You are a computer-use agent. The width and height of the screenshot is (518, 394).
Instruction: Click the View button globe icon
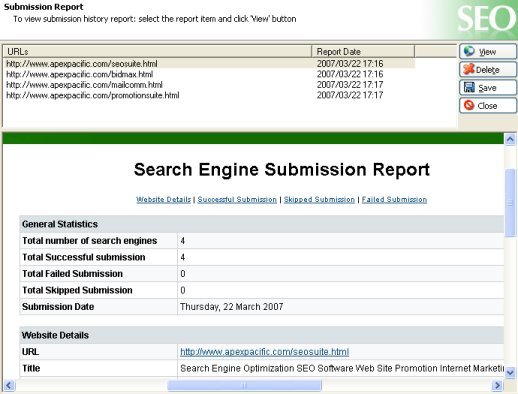(x=469, y=51)
